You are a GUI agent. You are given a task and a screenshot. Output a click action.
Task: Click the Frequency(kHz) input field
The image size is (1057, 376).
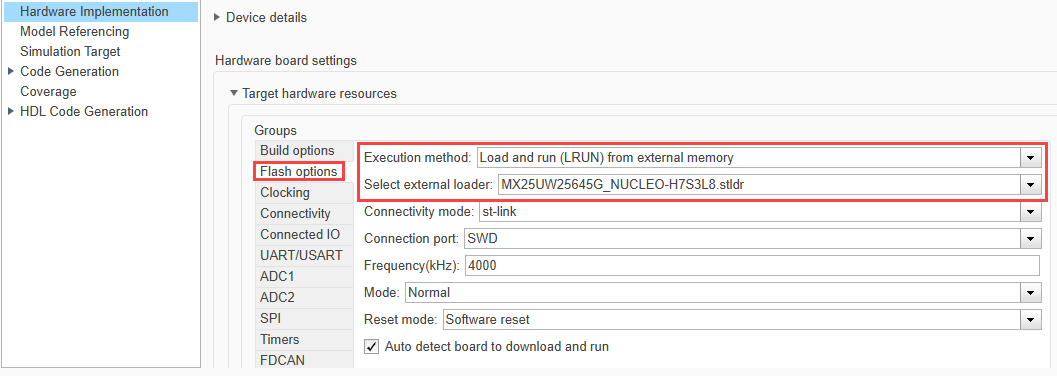tap(752, 265)
